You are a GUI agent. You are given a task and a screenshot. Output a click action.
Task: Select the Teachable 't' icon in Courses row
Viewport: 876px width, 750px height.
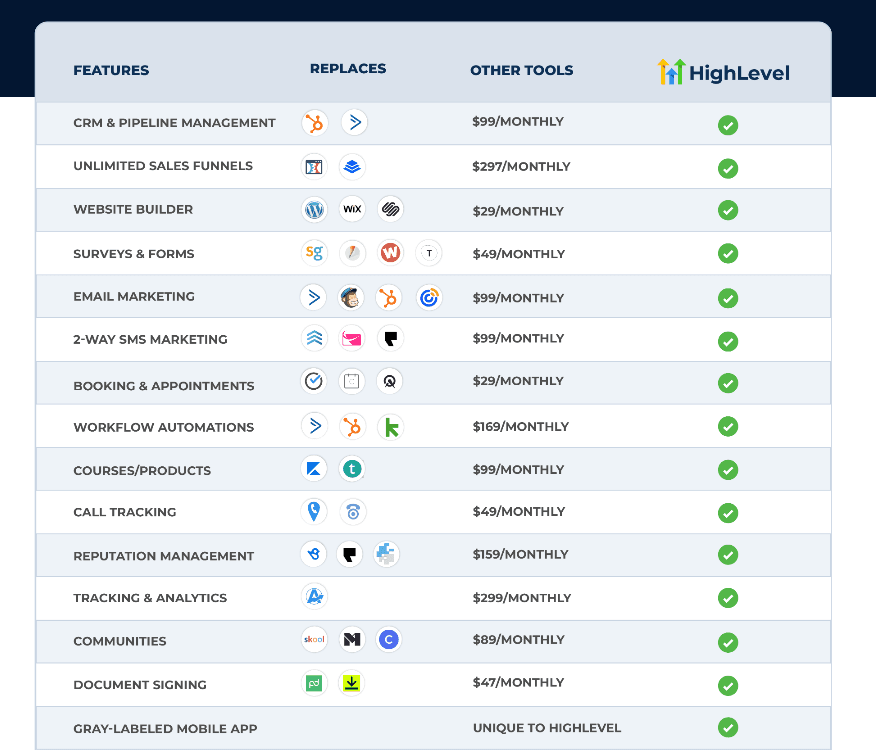351,469
